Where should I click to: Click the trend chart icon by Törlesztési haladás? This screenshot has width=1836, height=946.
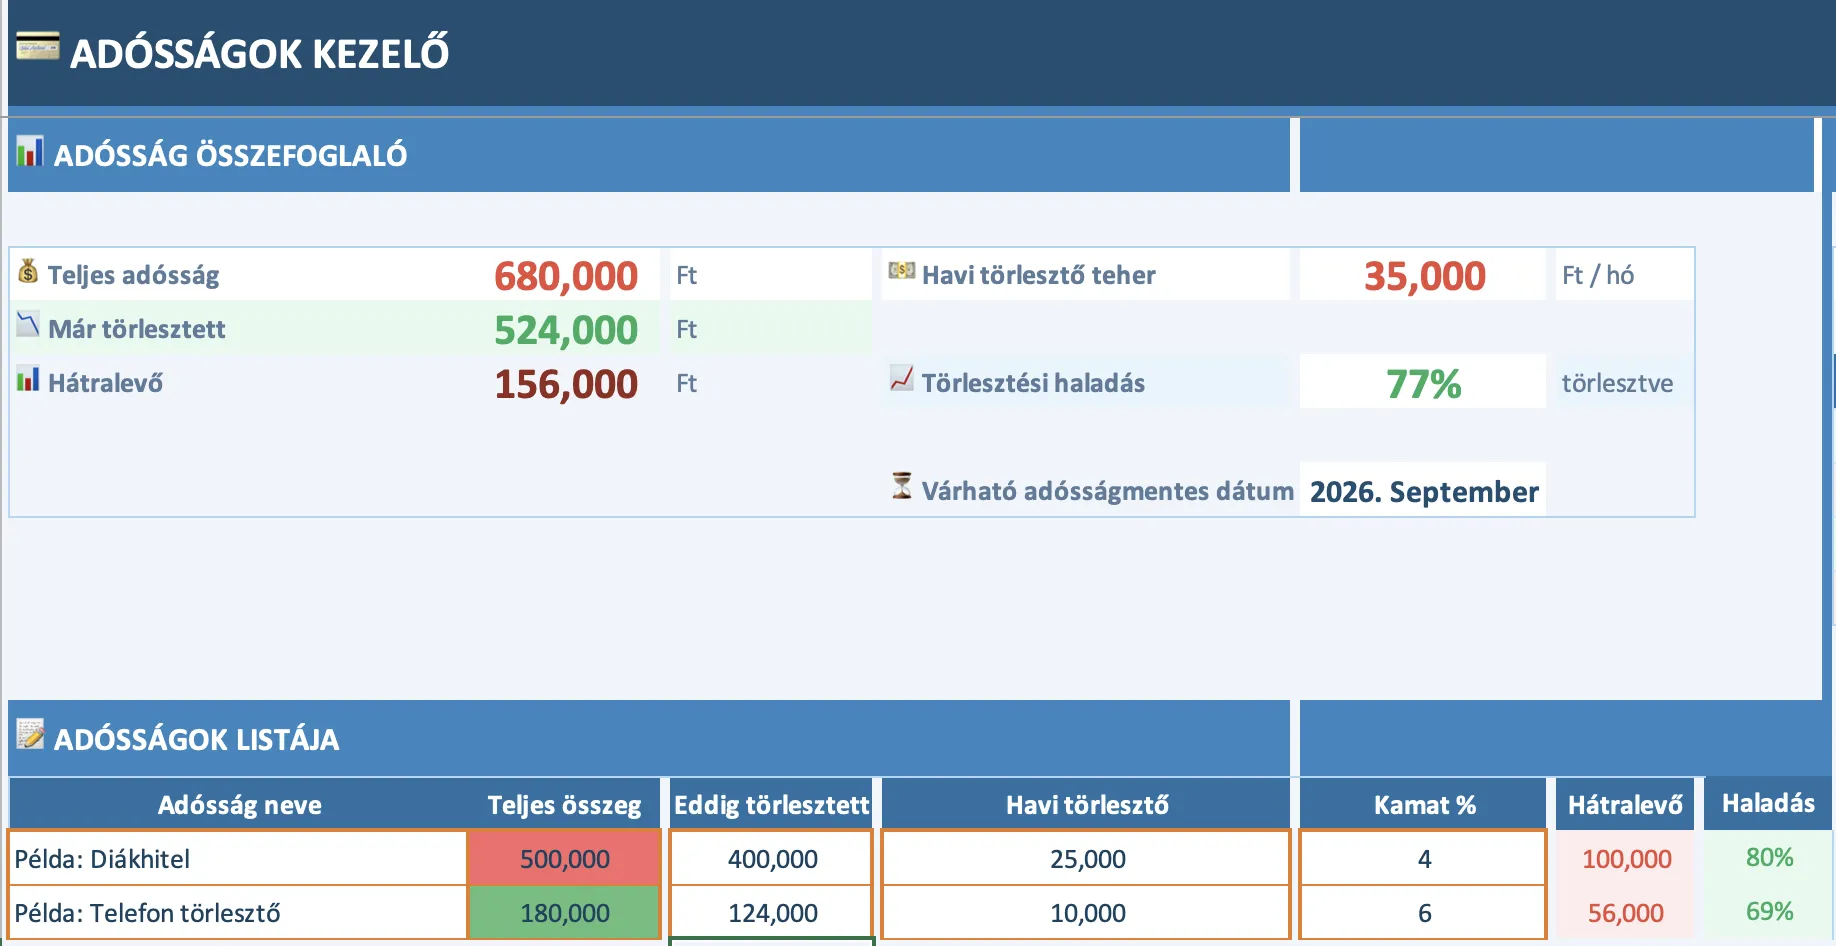point(901,379)
